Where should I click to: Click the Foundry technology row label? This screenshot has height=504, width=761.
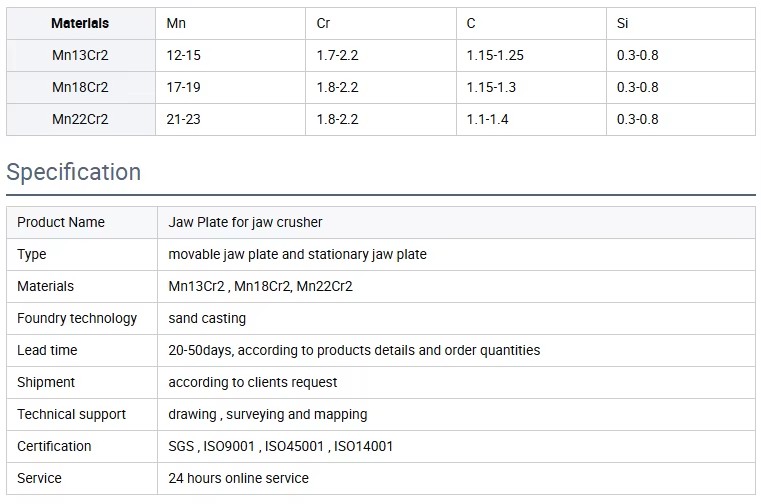coord(77,319)
